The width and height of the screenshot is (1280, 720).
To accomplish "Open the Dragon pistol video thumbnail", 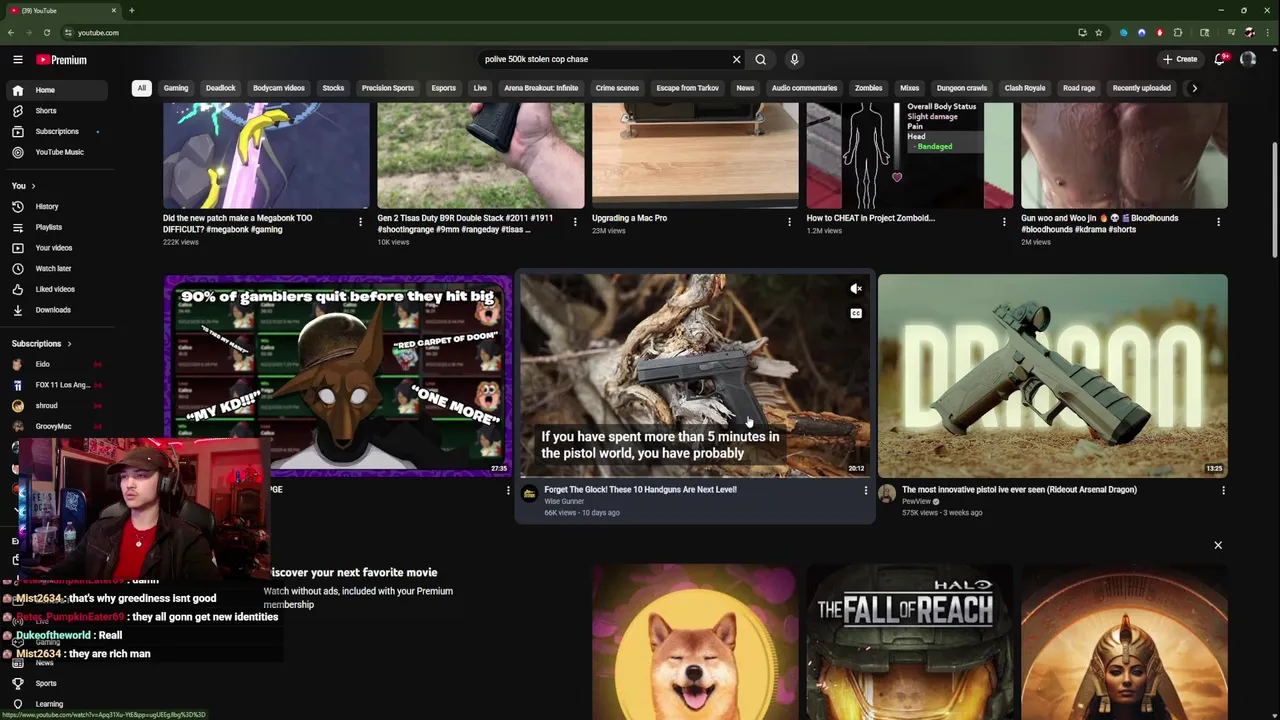I will point(1053,376).
